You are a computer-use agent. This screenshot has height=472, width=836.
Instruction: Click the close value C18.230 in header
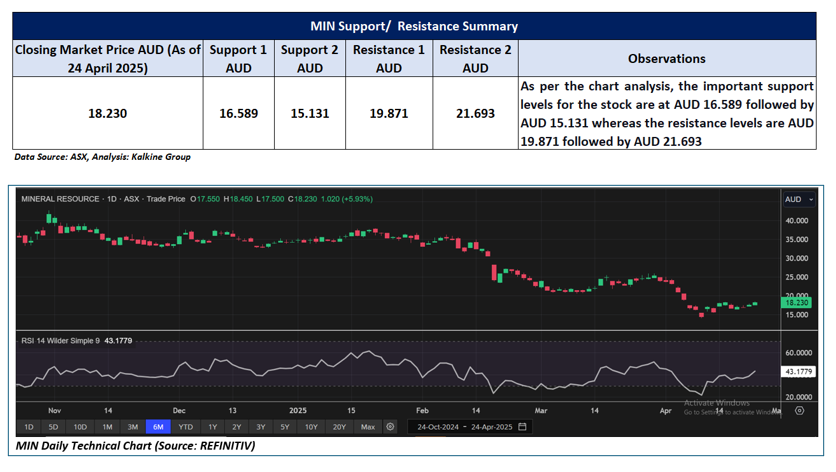coord(302,199)
